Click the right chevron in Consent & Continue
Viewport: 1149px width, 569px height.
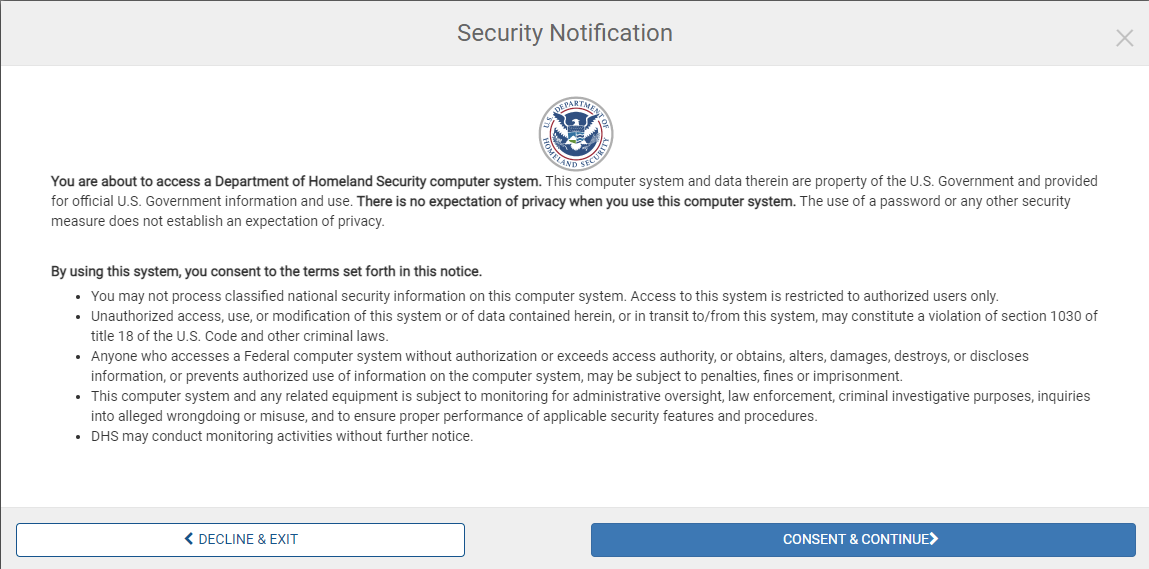click(934, 539)
